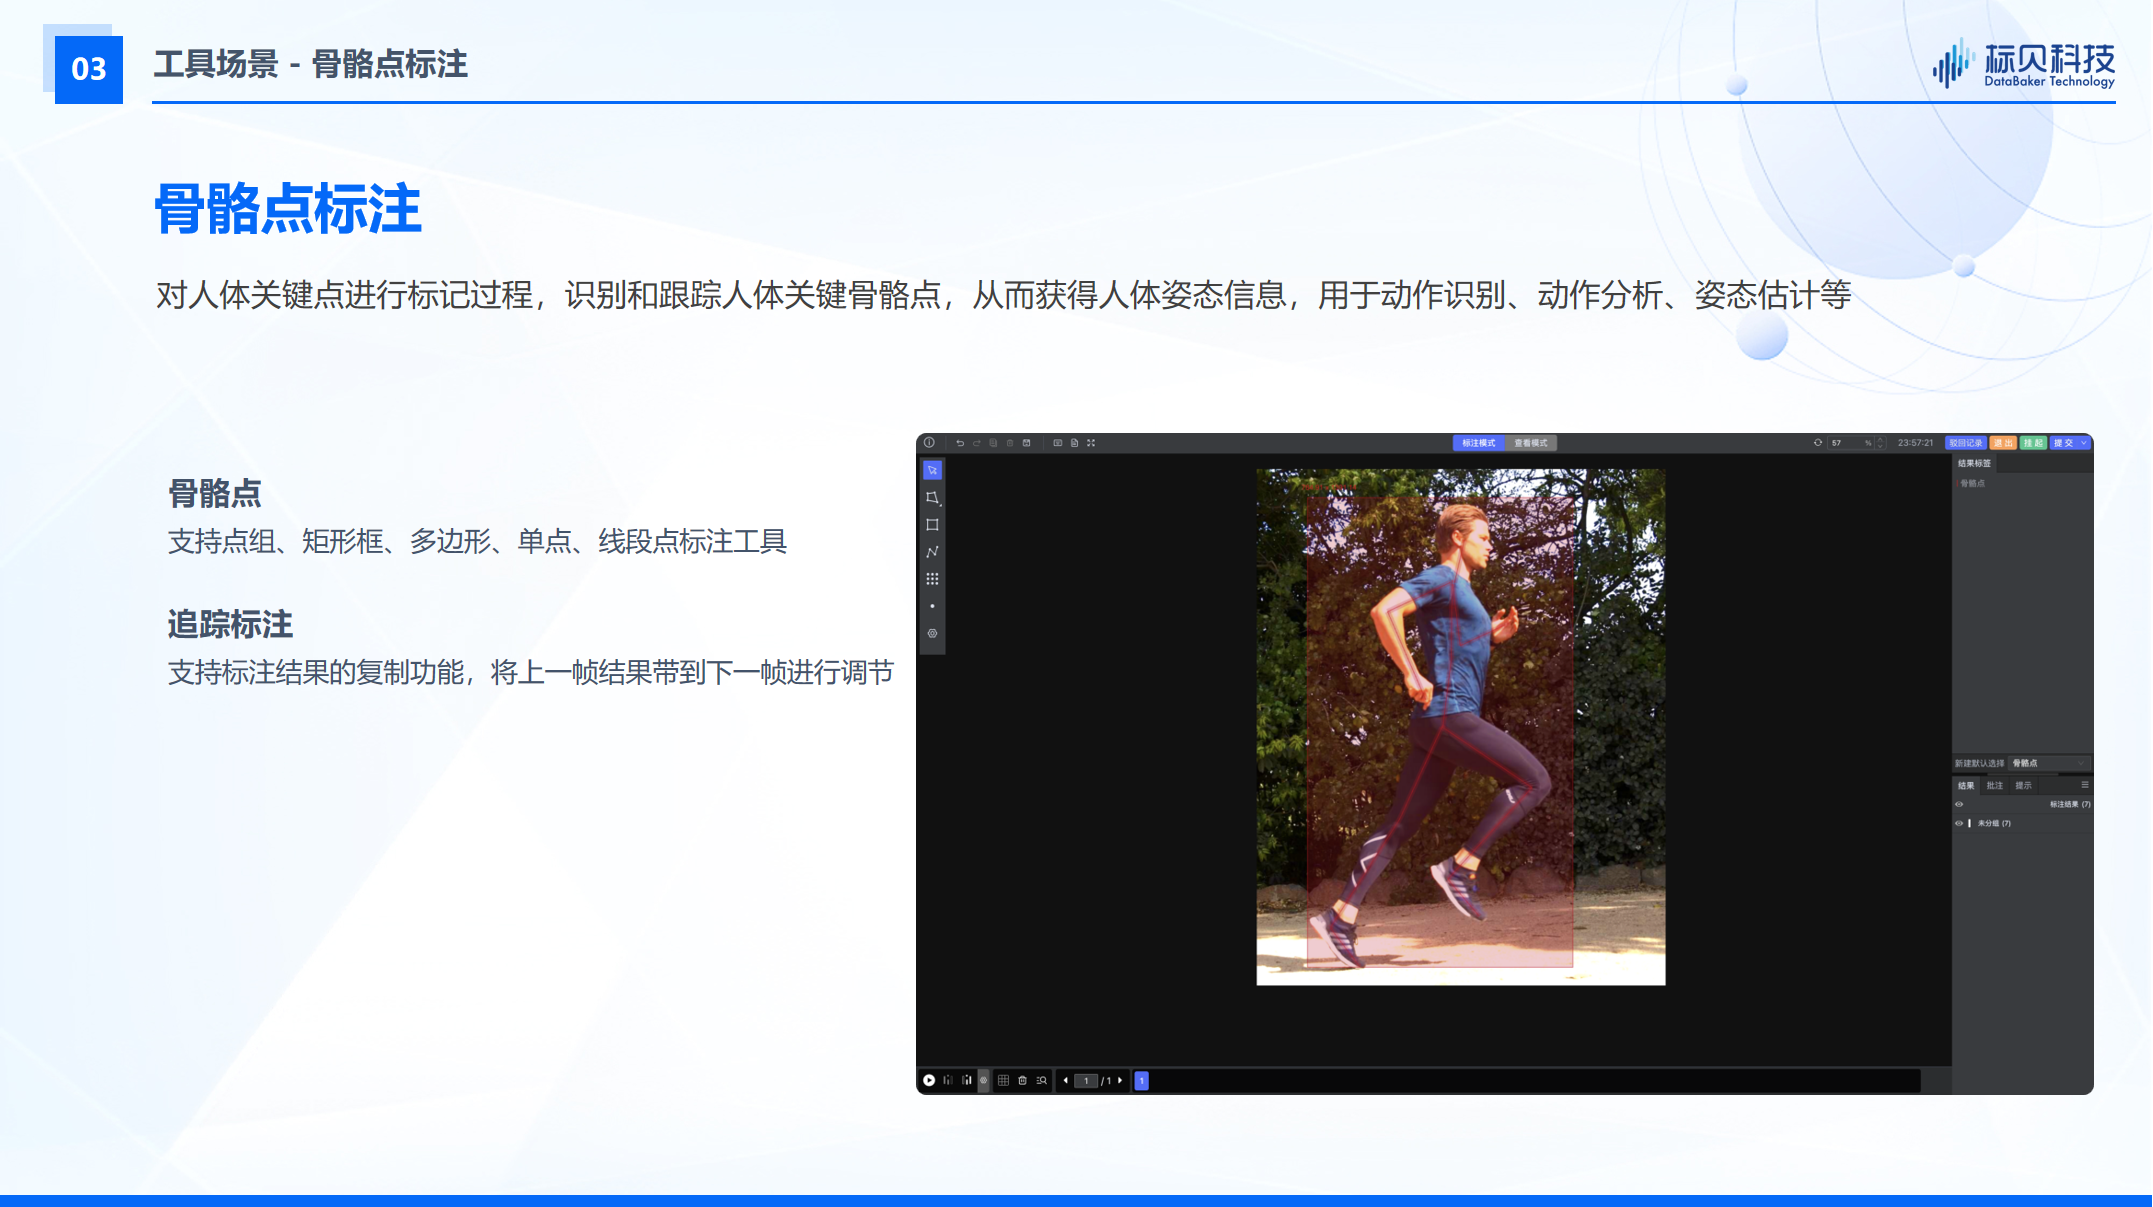Open the left toolbar settings gear
Screen dimensions: 2153x1207
932,633
